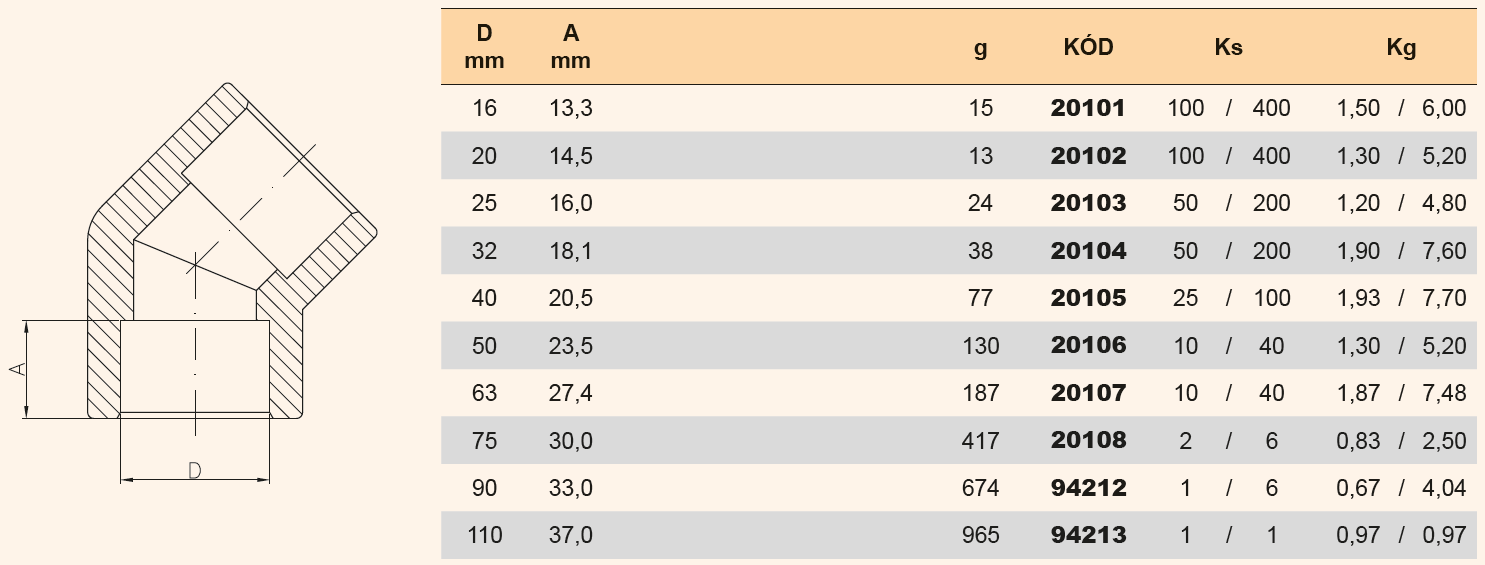Click the Ks column header
The height and width of the screenshot is (565, 1485).
(x=1228, y=47)
